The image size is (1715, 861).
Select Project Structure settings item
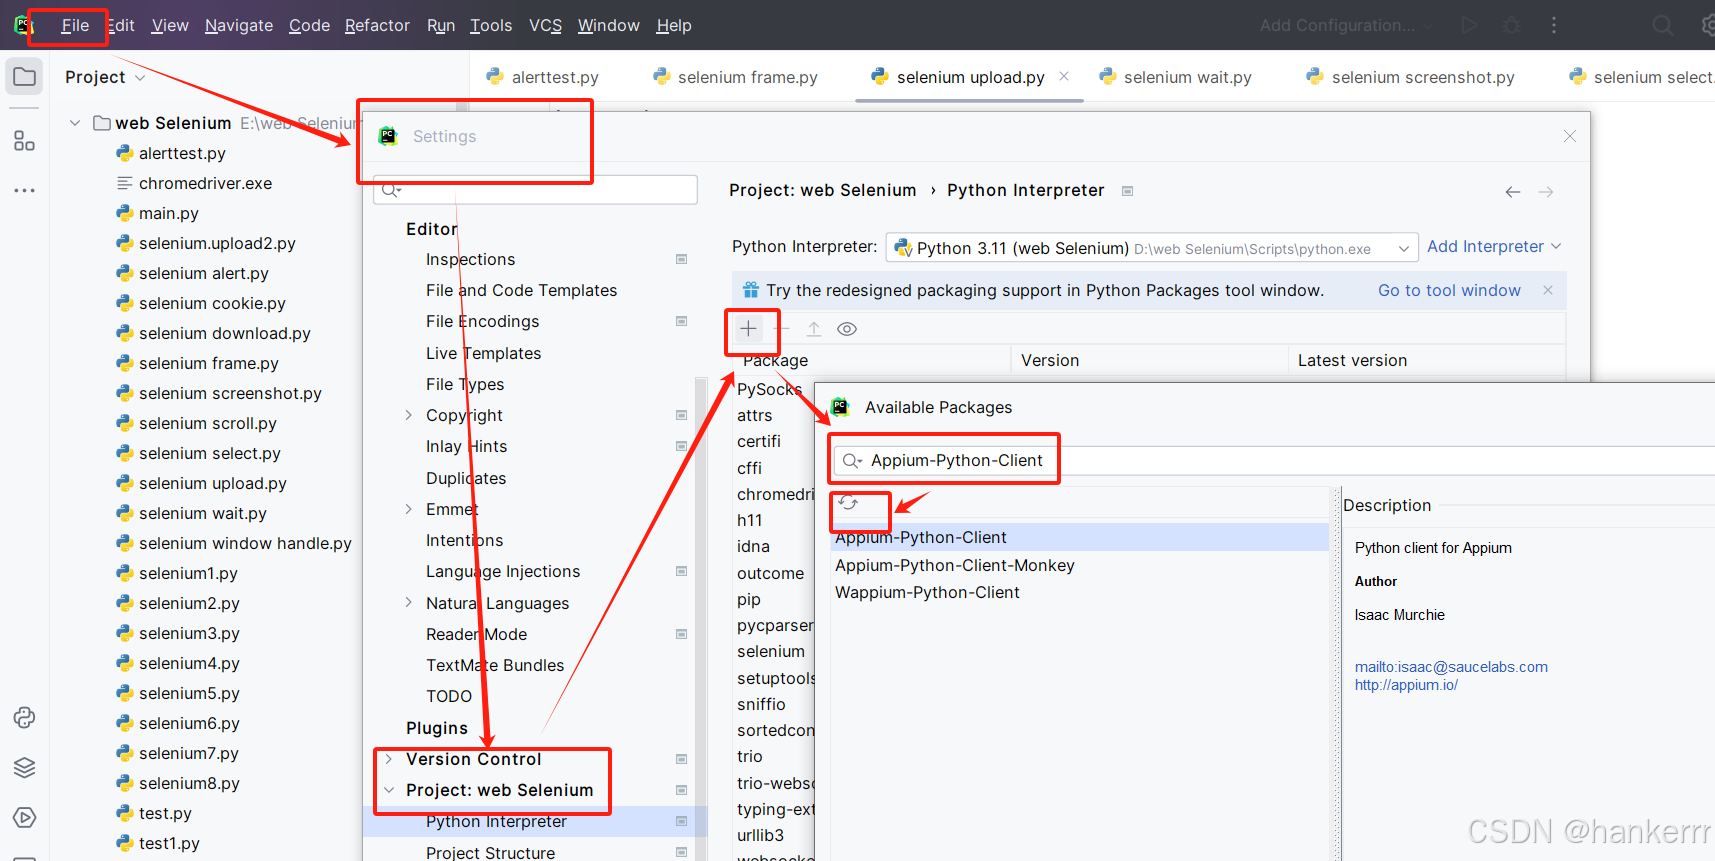(490, 852)
